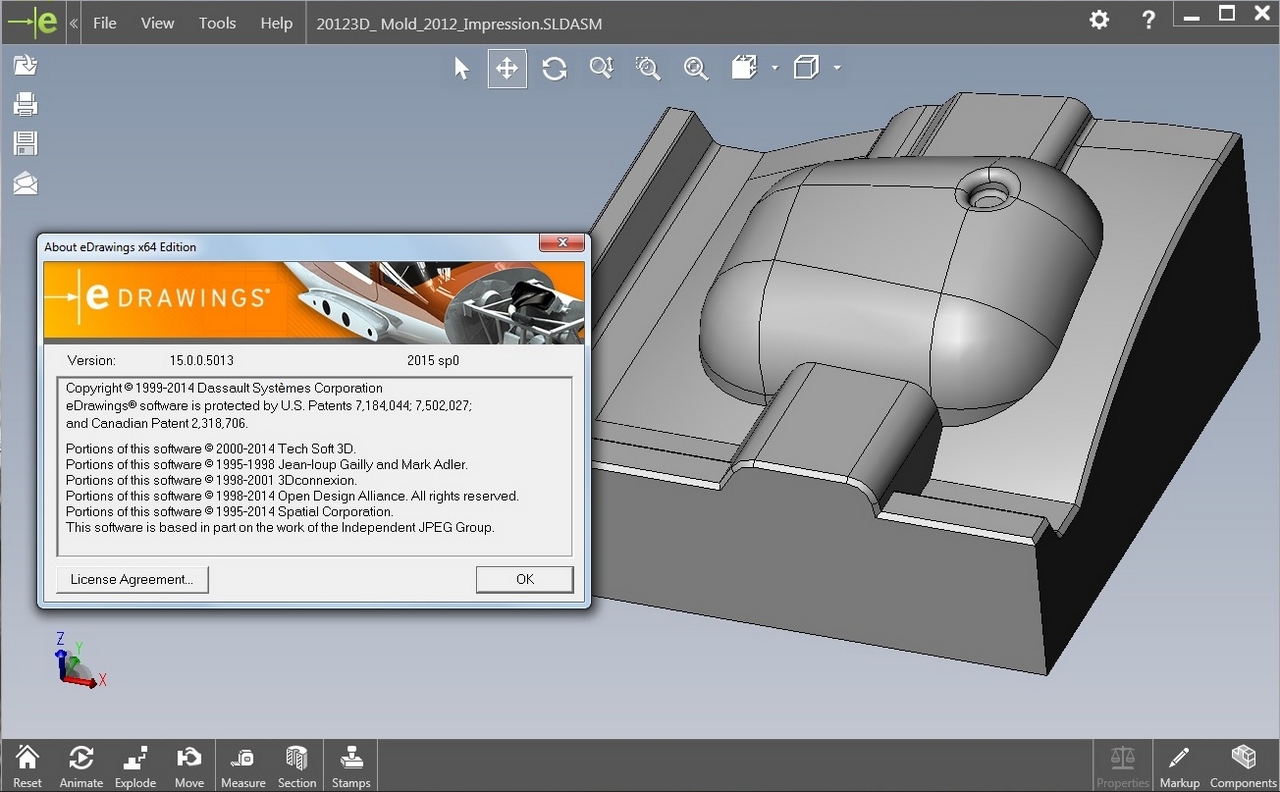Image resolution: width=1280 pixels, height=792 pixels.
Task: Activate the Pan tool
Action: pyautogui.click(x=507, y=68)
